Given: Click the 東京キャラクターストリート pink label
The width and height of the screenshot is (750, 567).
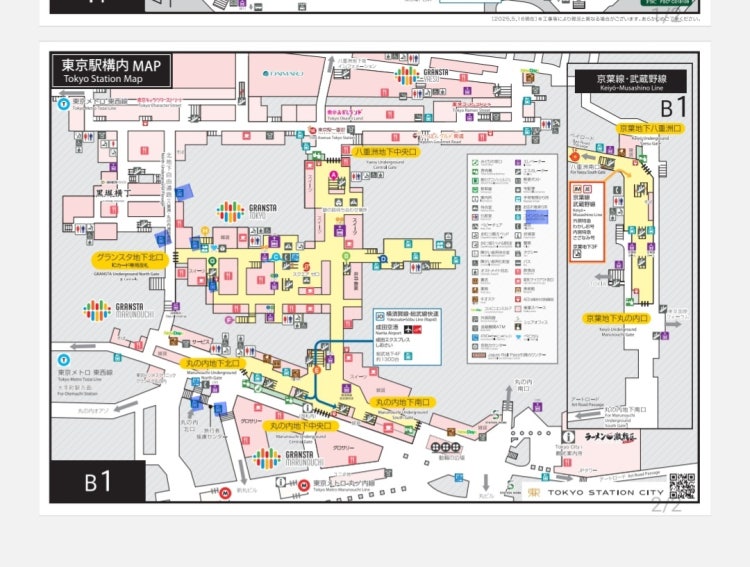Looking at the screenshot, I should pos(160,100).
